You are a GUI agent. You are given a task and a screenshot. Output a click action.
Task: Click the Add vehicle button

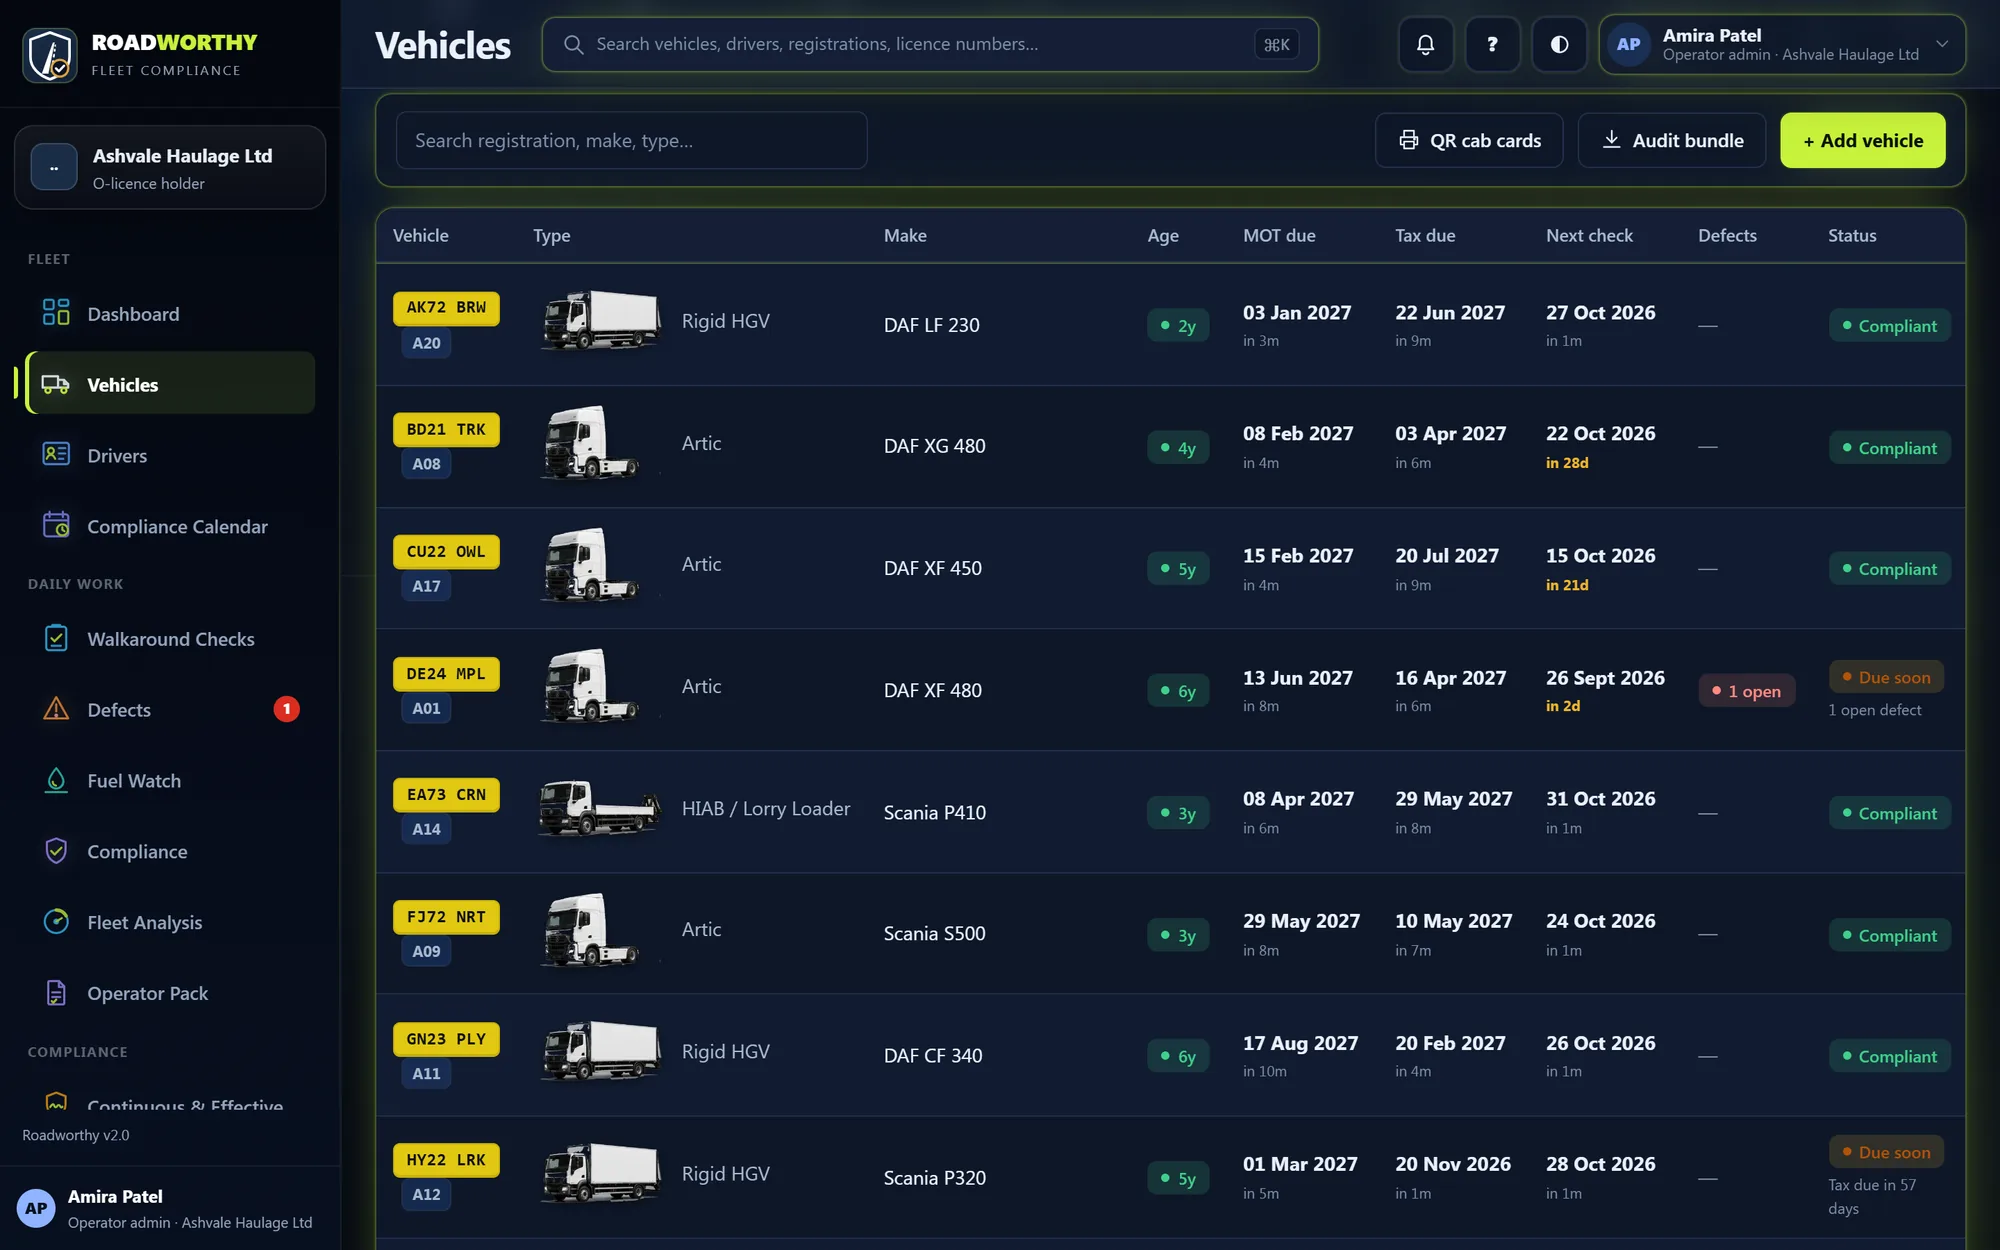pos(1863,140)
